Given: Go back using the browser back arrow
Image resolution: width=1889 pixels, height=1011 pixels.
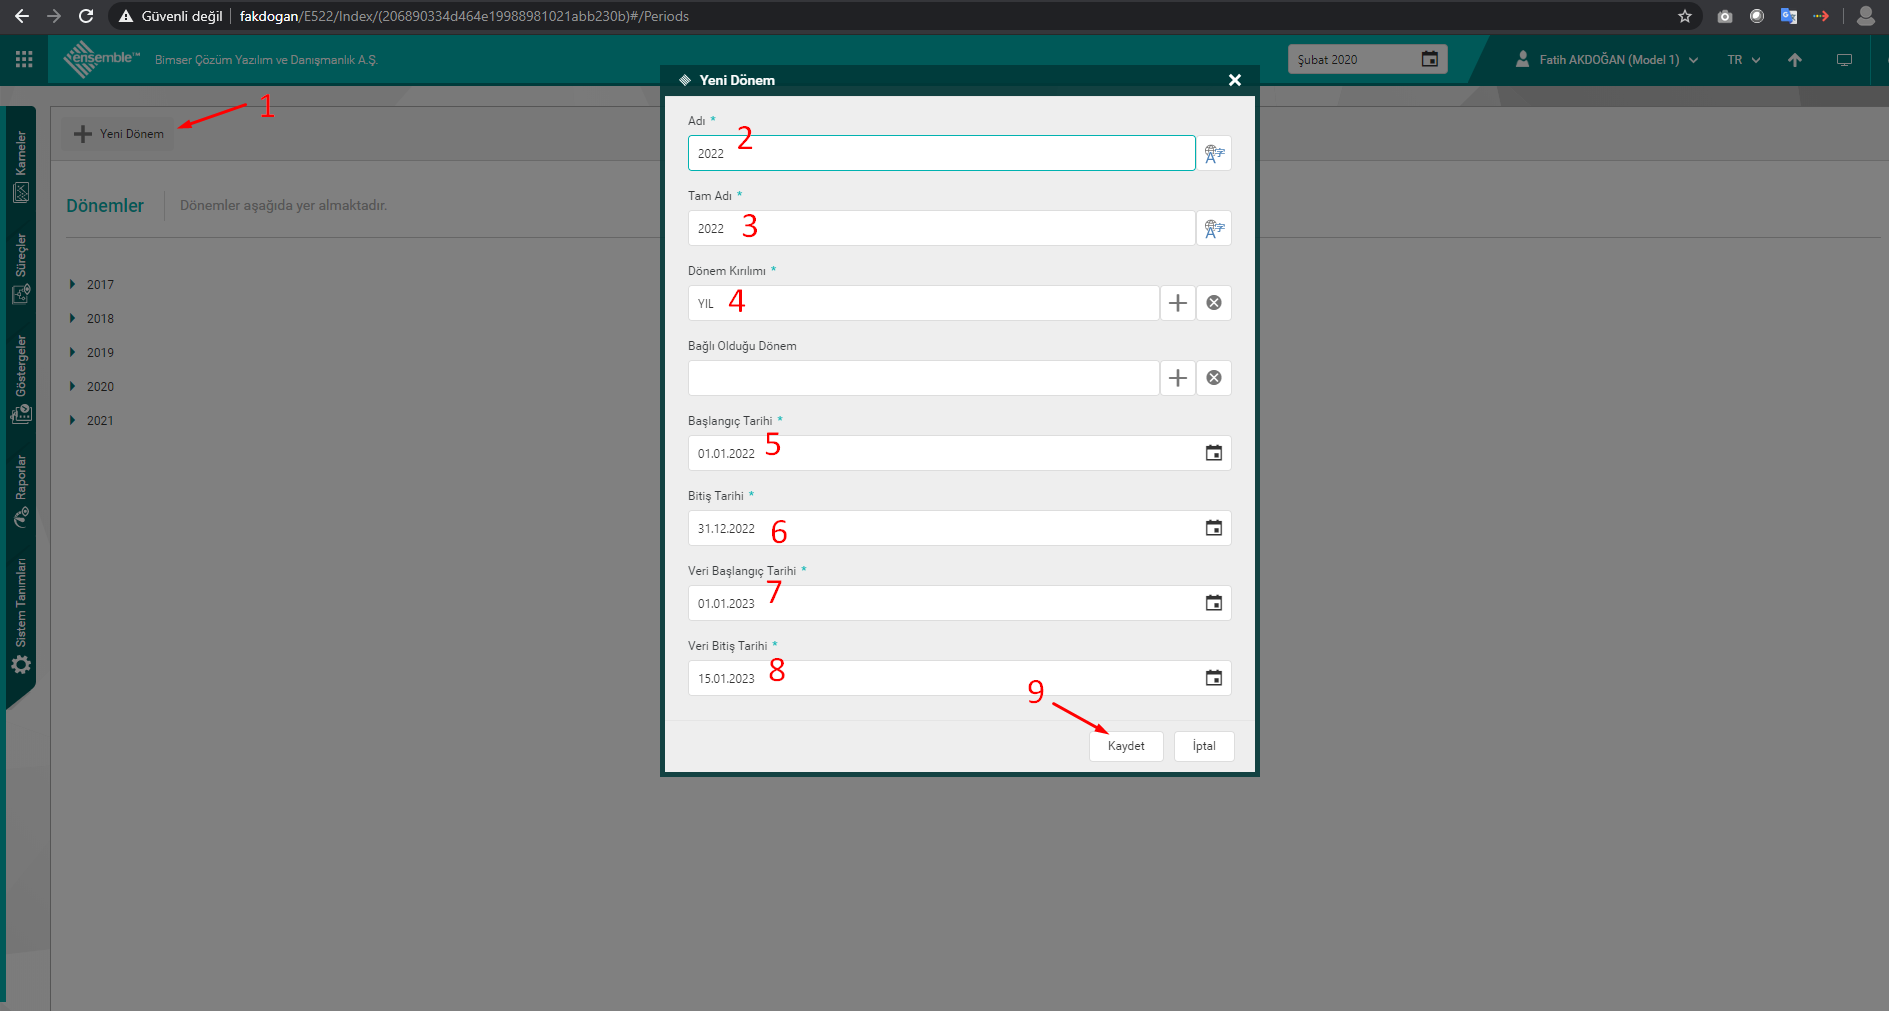Looking at the screenshot, I should (22, 16).
